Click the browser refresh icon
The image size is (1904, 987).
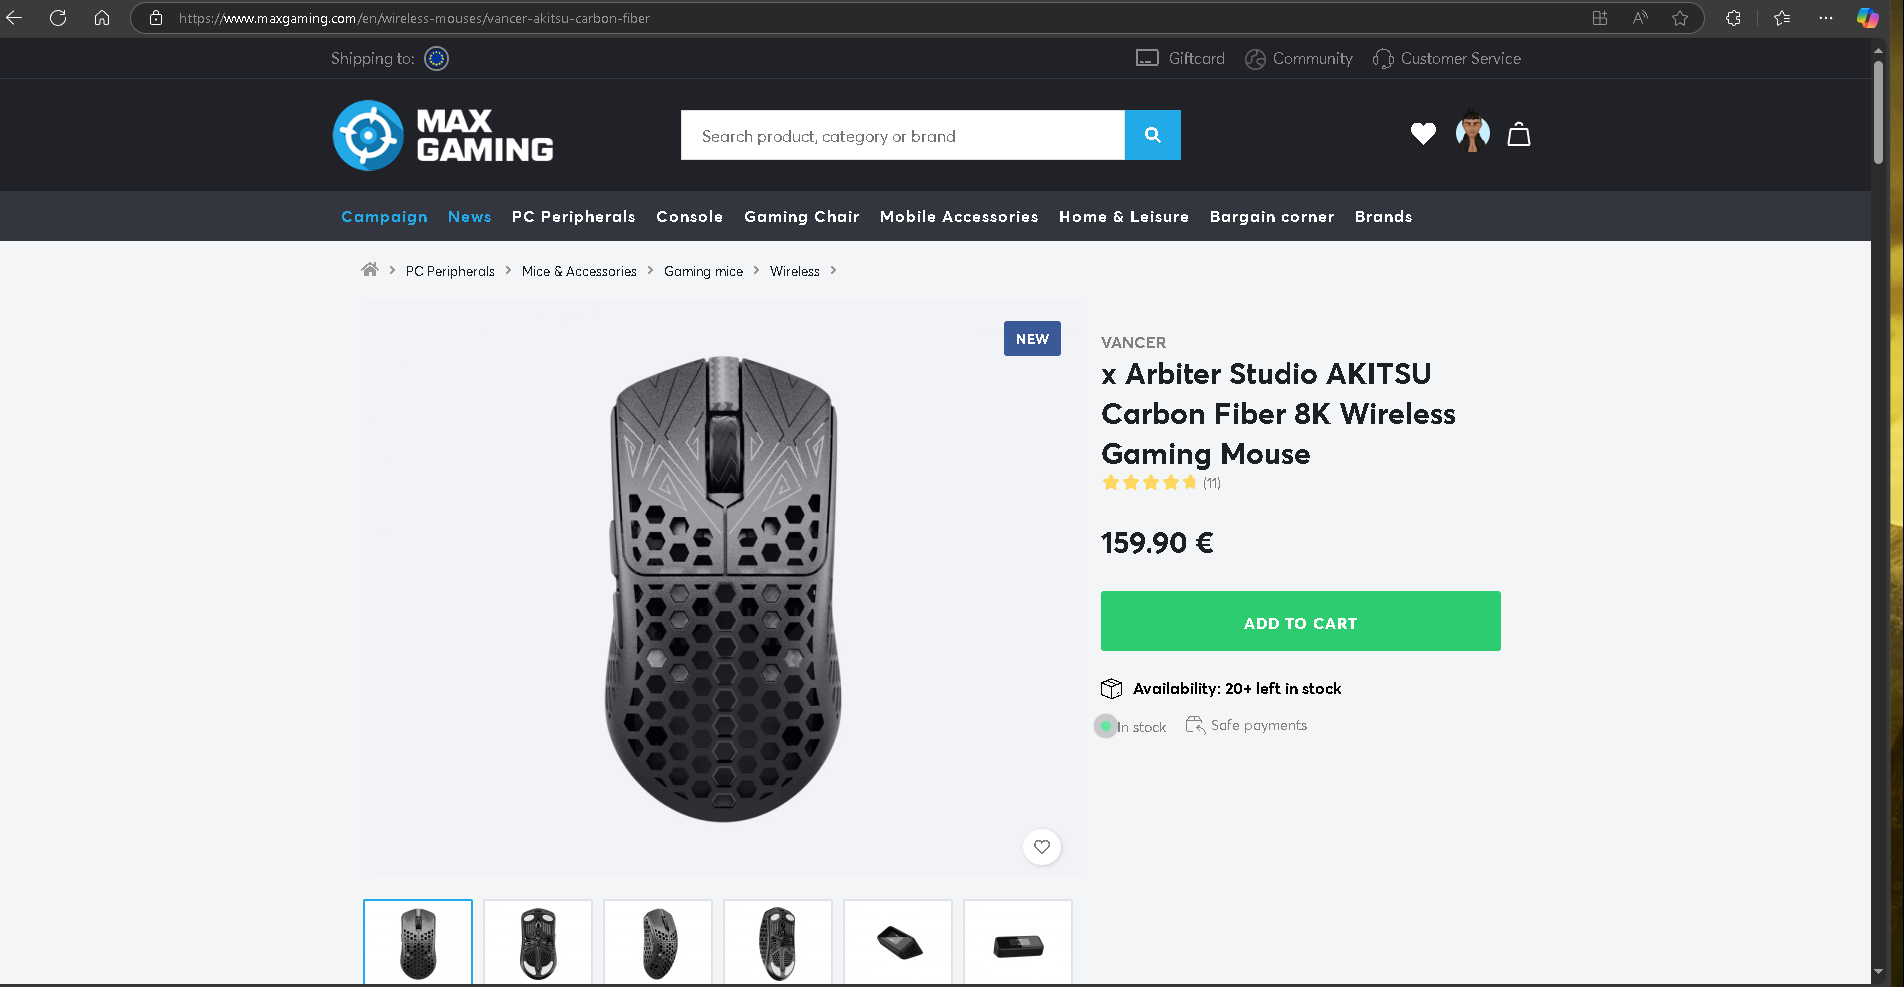58,18
